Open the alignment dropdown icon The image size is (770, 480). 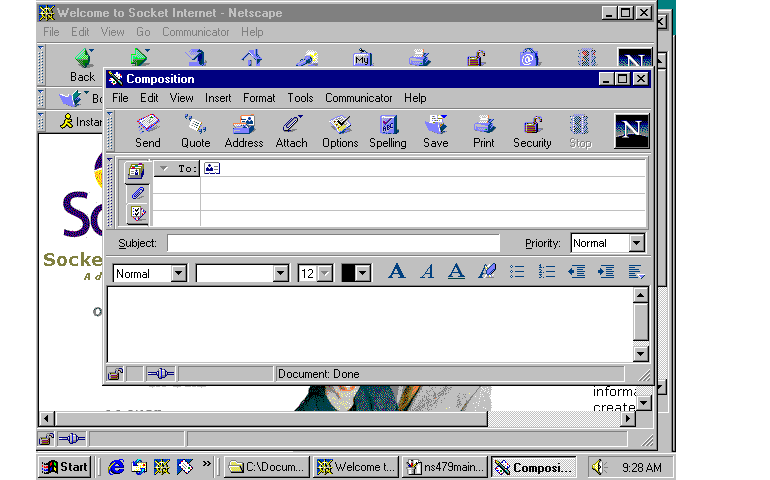pyautogui.click(x=636, y=272)
